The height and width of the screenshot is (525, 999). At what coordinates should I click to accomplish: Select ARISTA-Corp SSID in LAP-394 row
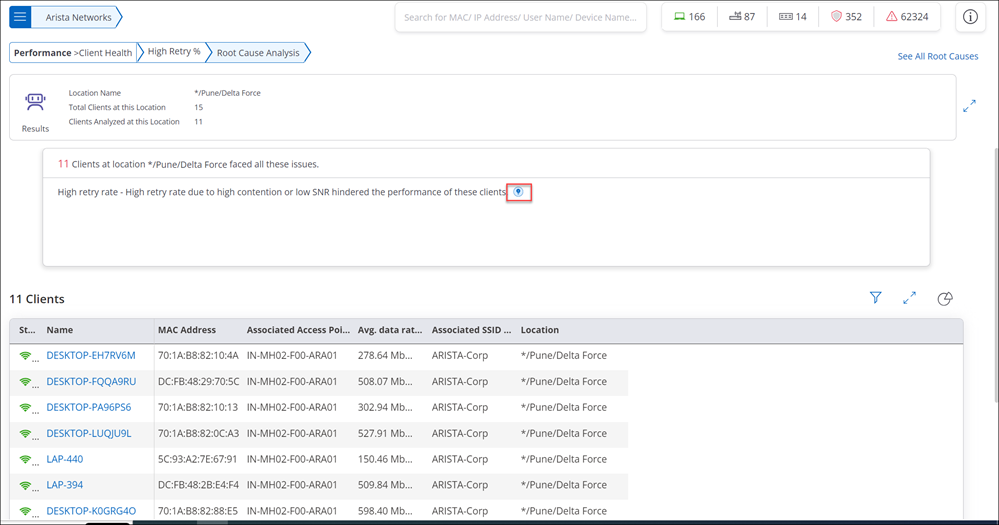pyautogui.click(x=459, y=485)
